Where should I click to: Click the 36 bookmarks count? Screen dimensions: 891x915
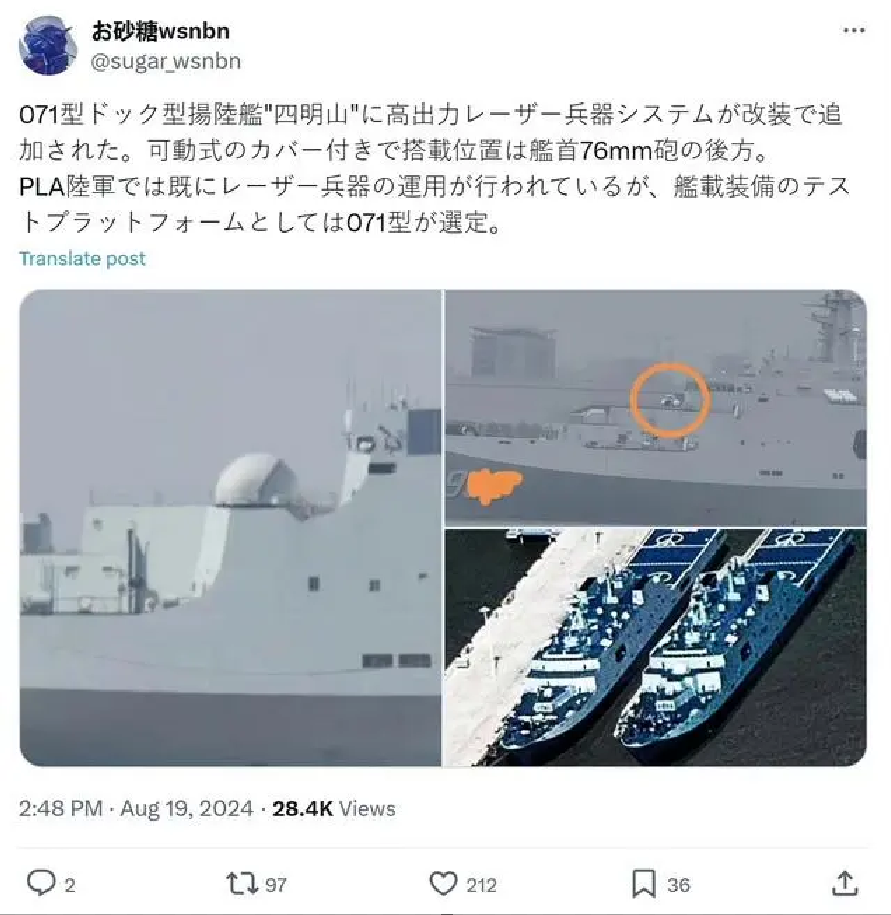pyautogui.click(x=679, y=885)
